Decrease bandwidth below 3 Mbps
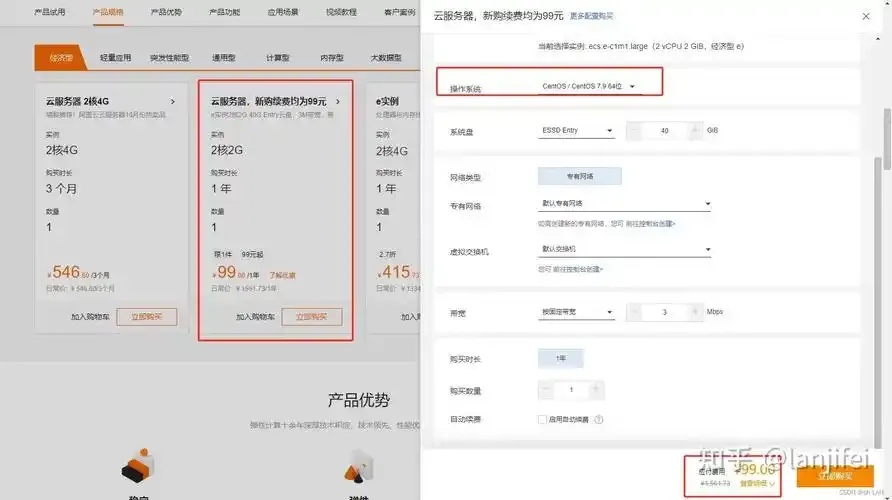This screenshot has height=500, width=892. click(x=634, y=312)
